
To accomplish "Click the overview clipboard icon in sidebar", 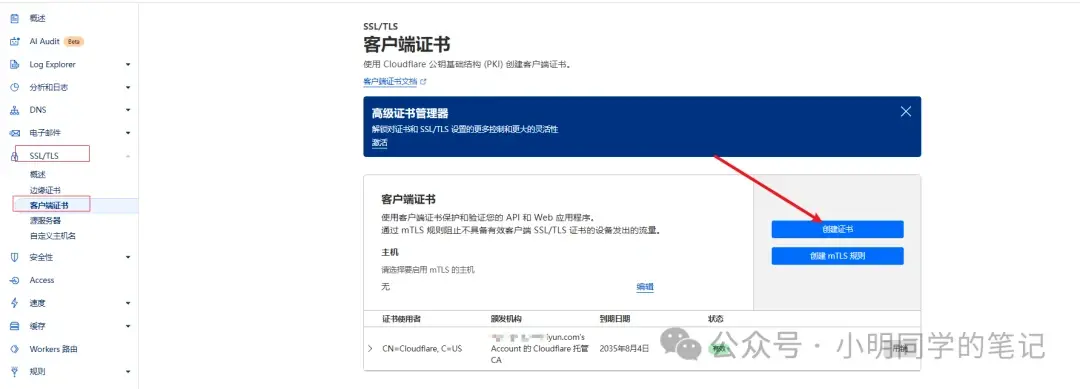I will point(14,19).
